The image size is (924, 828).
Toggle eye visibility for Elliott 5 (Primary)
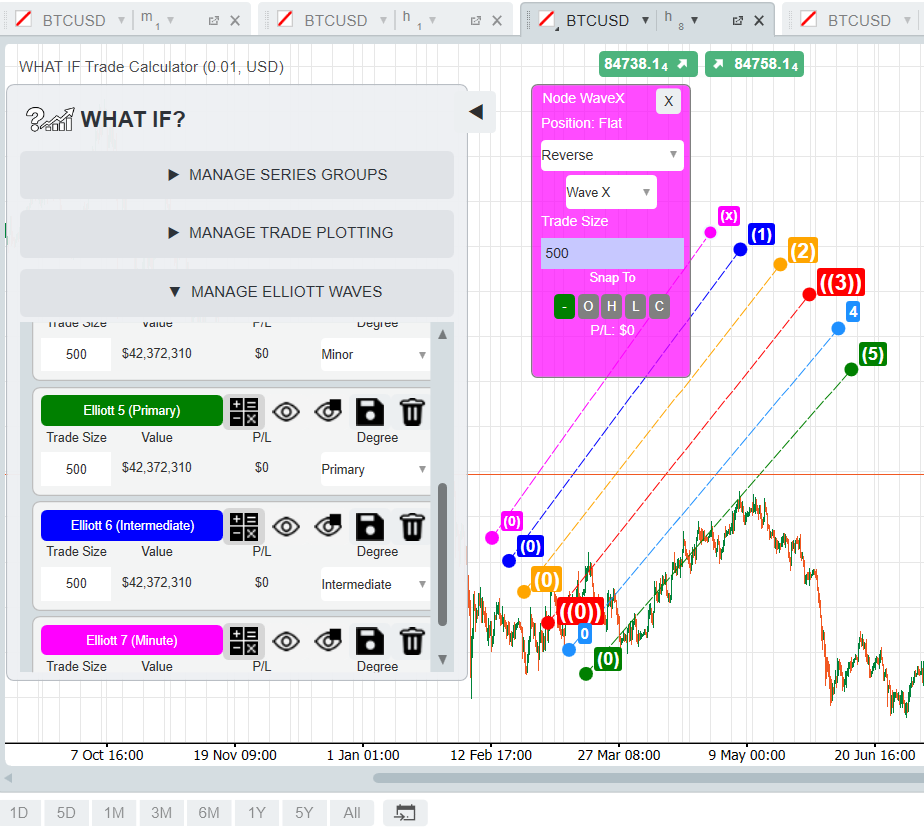coord(286,411)
